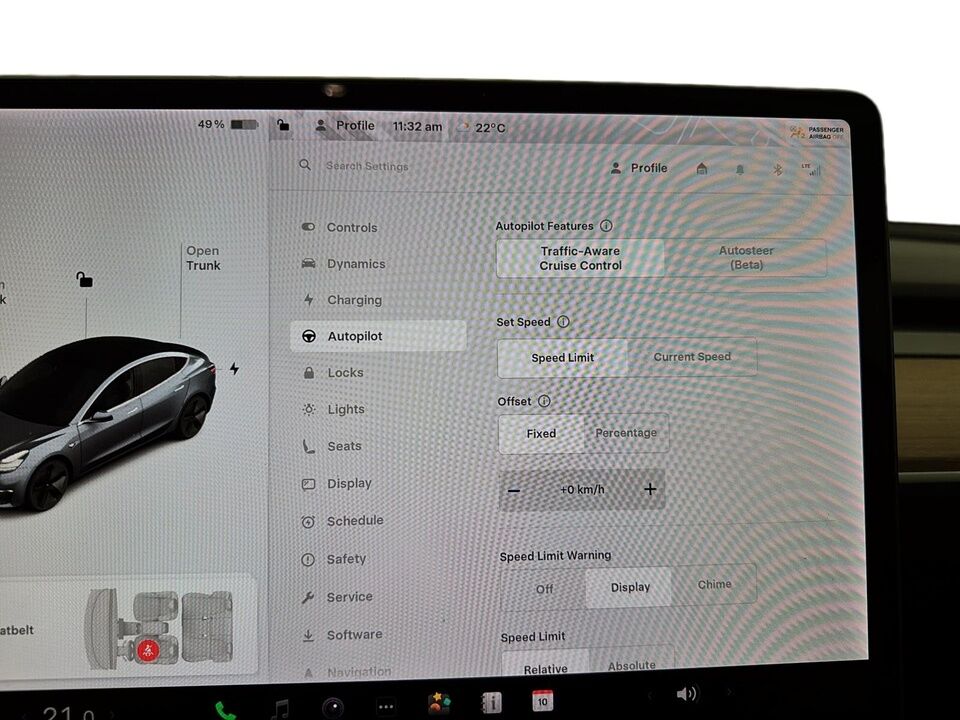Tap the Autopilot steering wheel icon
Viewport: 960px width, 720px height.
coord(309,336)
